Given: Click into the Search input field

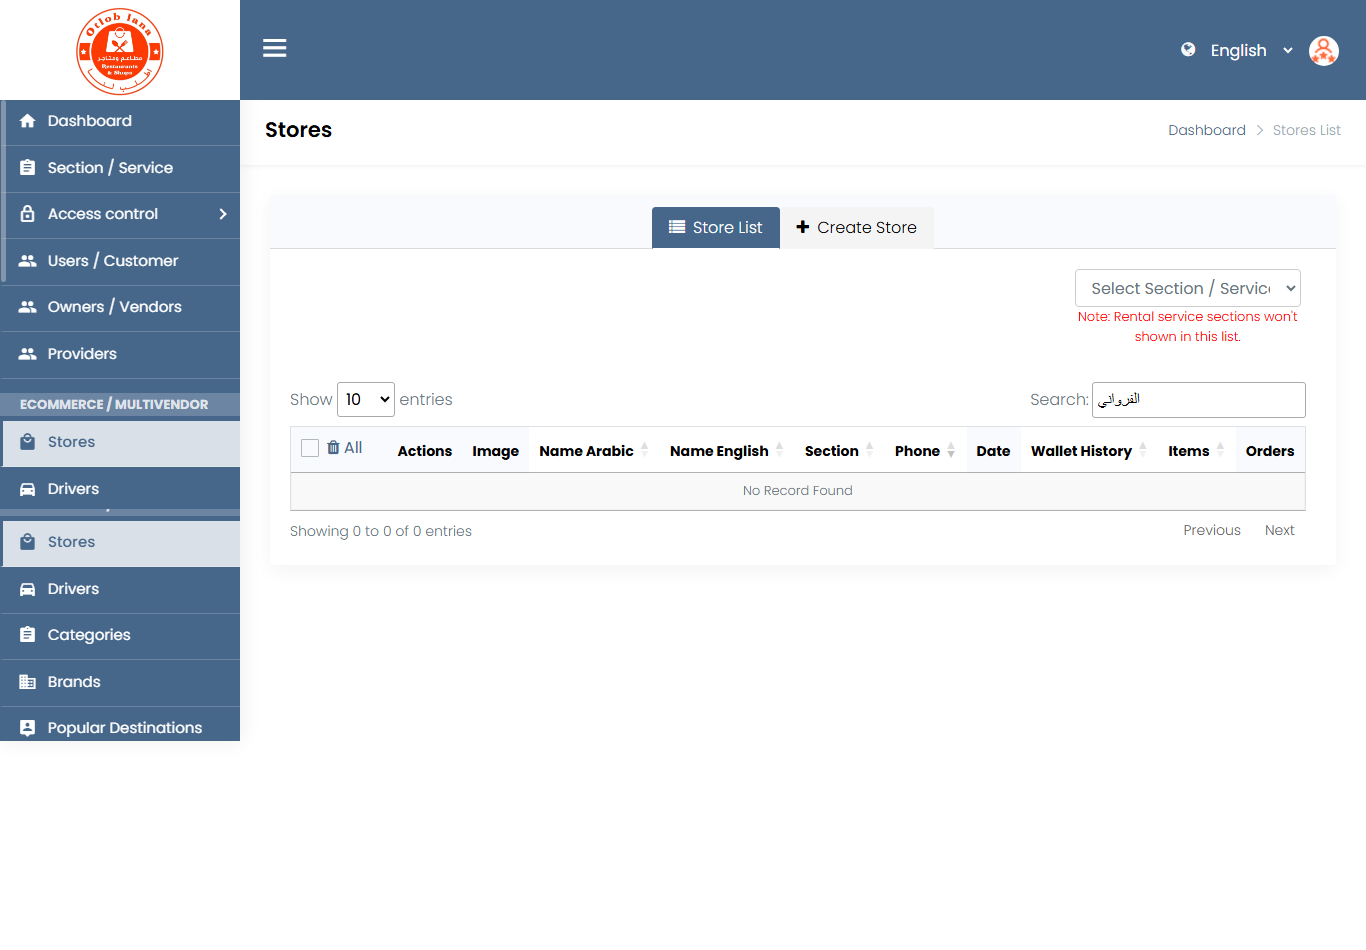Looking at the screenshot, I should (1198, 400).
